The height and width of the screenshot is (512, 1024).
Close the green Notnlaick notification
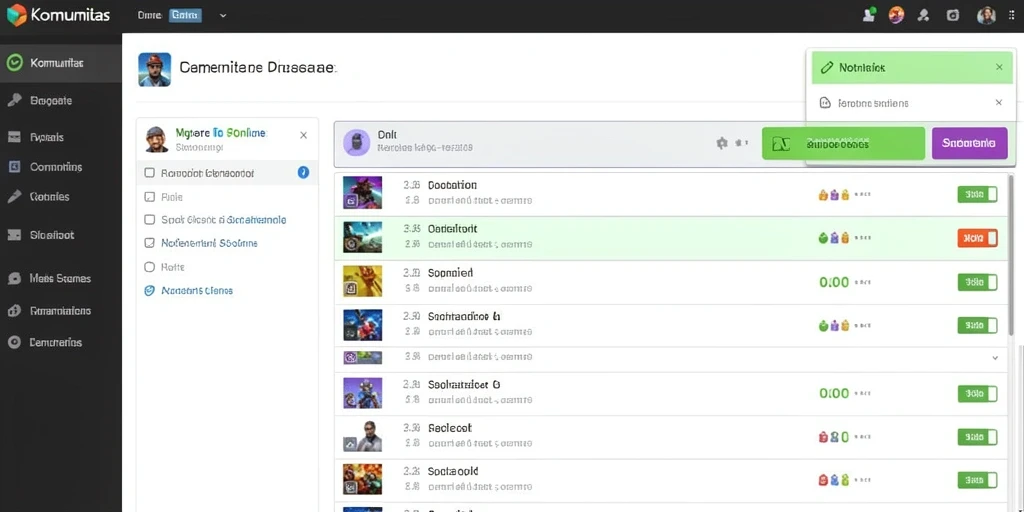[999, 67]
